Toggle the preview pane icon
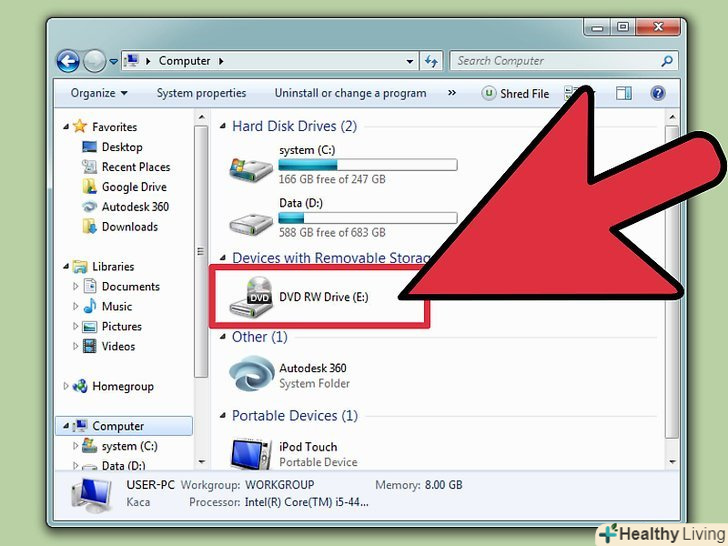 [624, 93]
